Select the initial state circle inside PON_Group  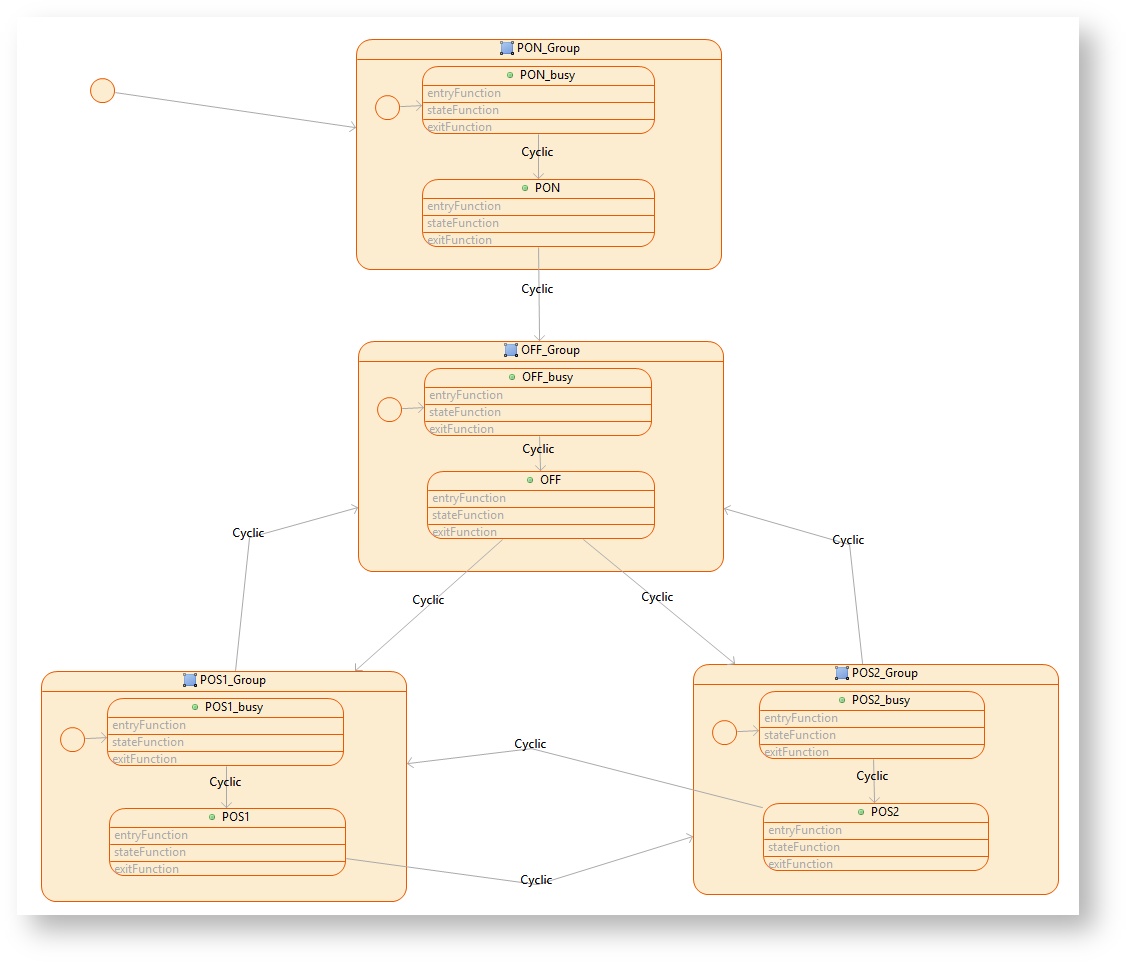[x=387, y=107]
